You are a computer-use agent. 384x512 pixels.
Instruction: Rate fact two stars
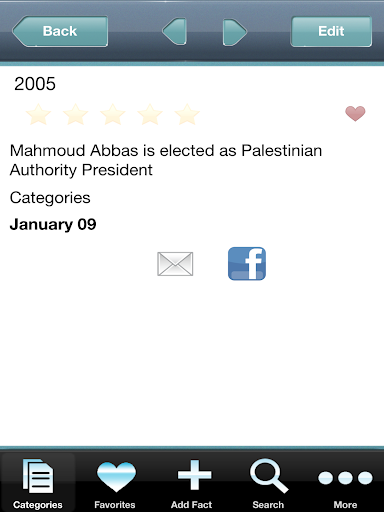click(76, 114)
